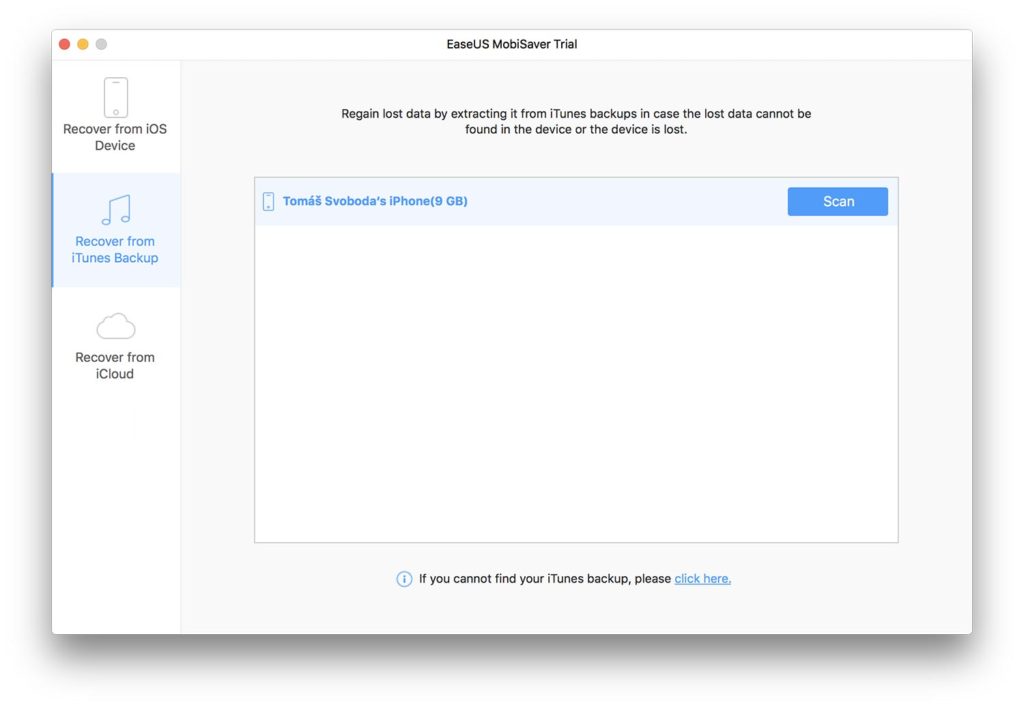Click the EaseUS MobiSaver Trial title

click(512, 44)
